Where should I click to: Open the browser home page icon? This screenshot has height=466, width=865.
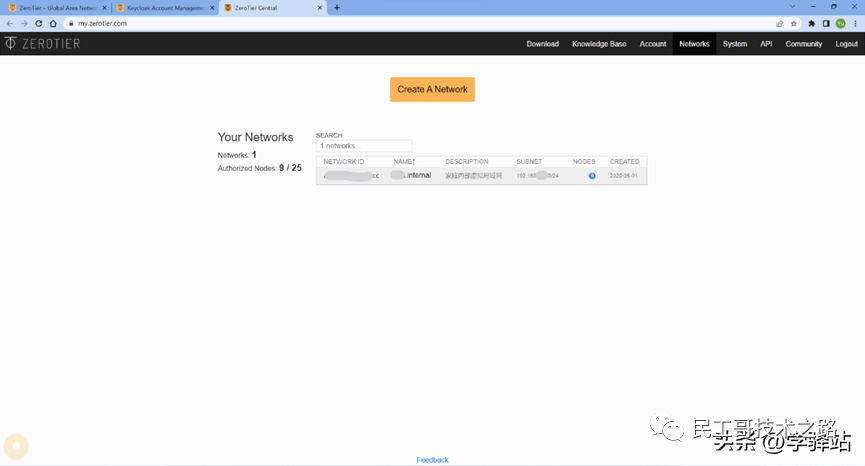[53, 23]
